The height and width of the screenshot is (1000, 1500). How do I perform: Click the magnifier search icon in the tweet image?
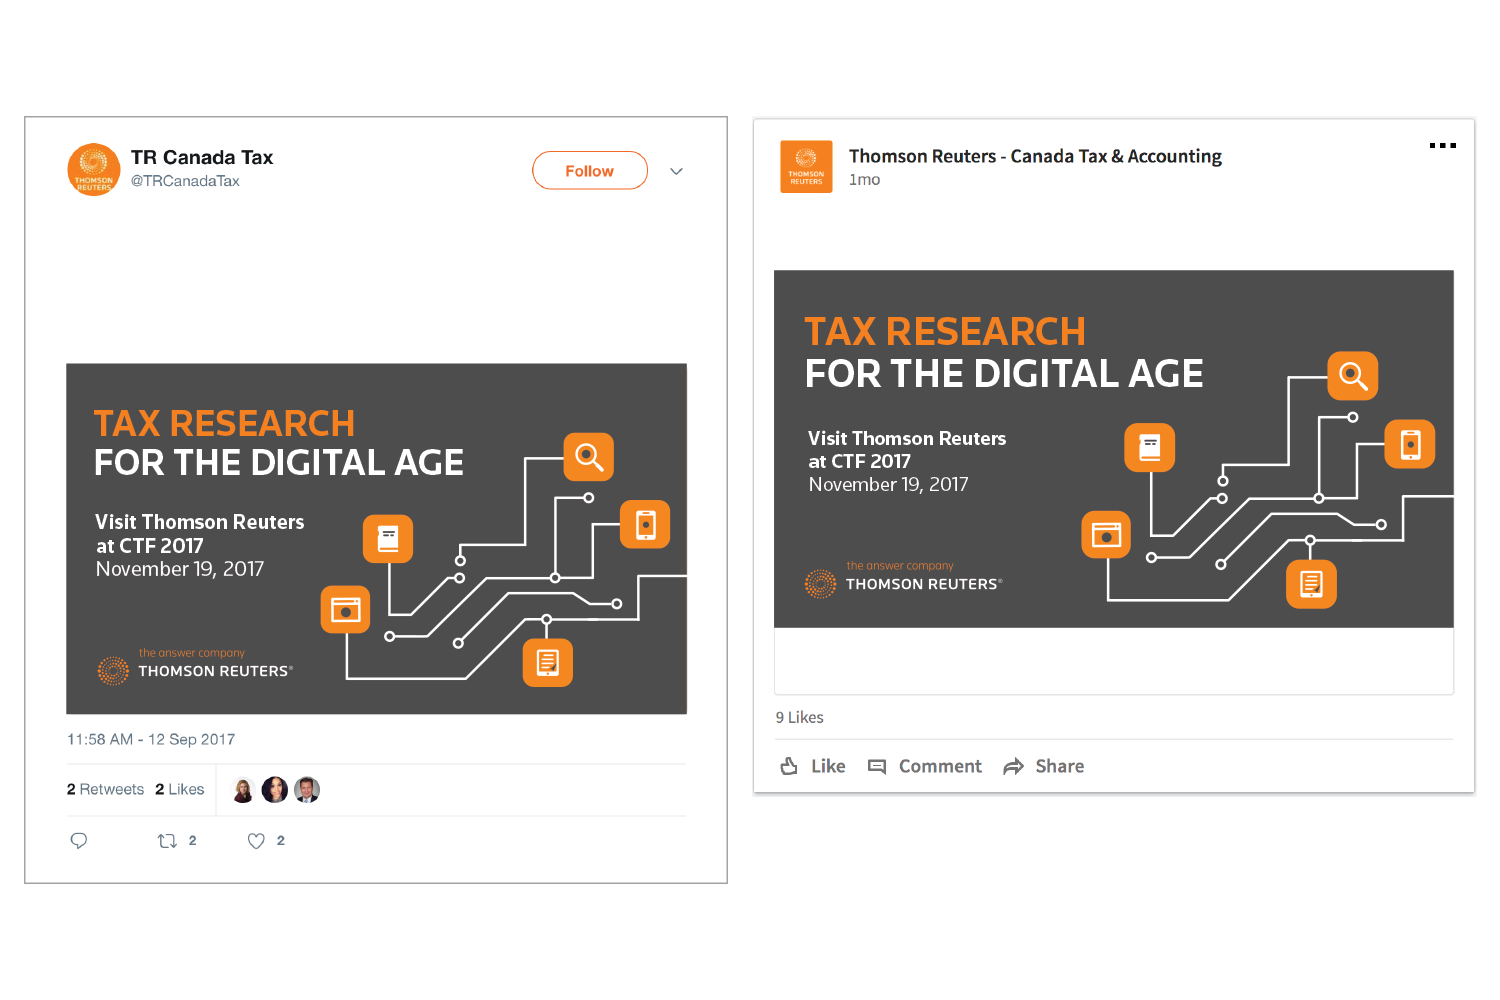click(589, 457)
